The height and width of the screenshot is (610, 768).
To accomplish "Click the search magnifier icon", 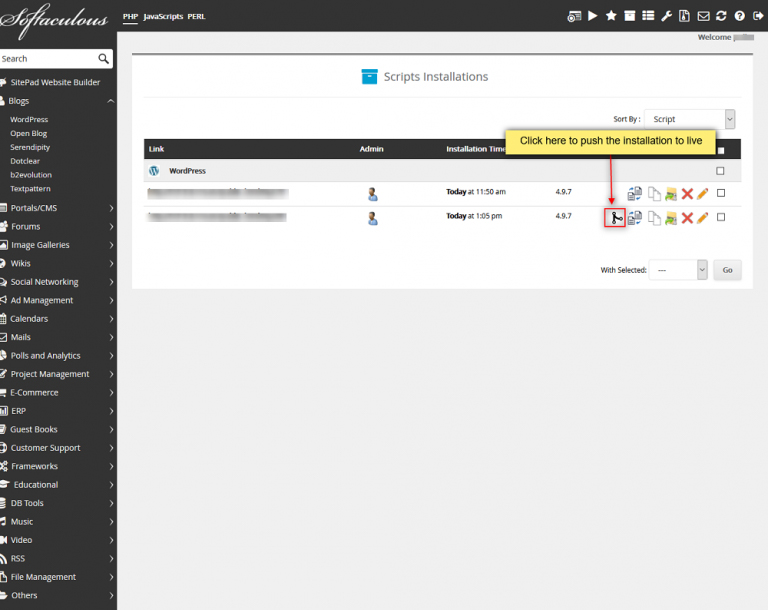I will coord(103,59).
